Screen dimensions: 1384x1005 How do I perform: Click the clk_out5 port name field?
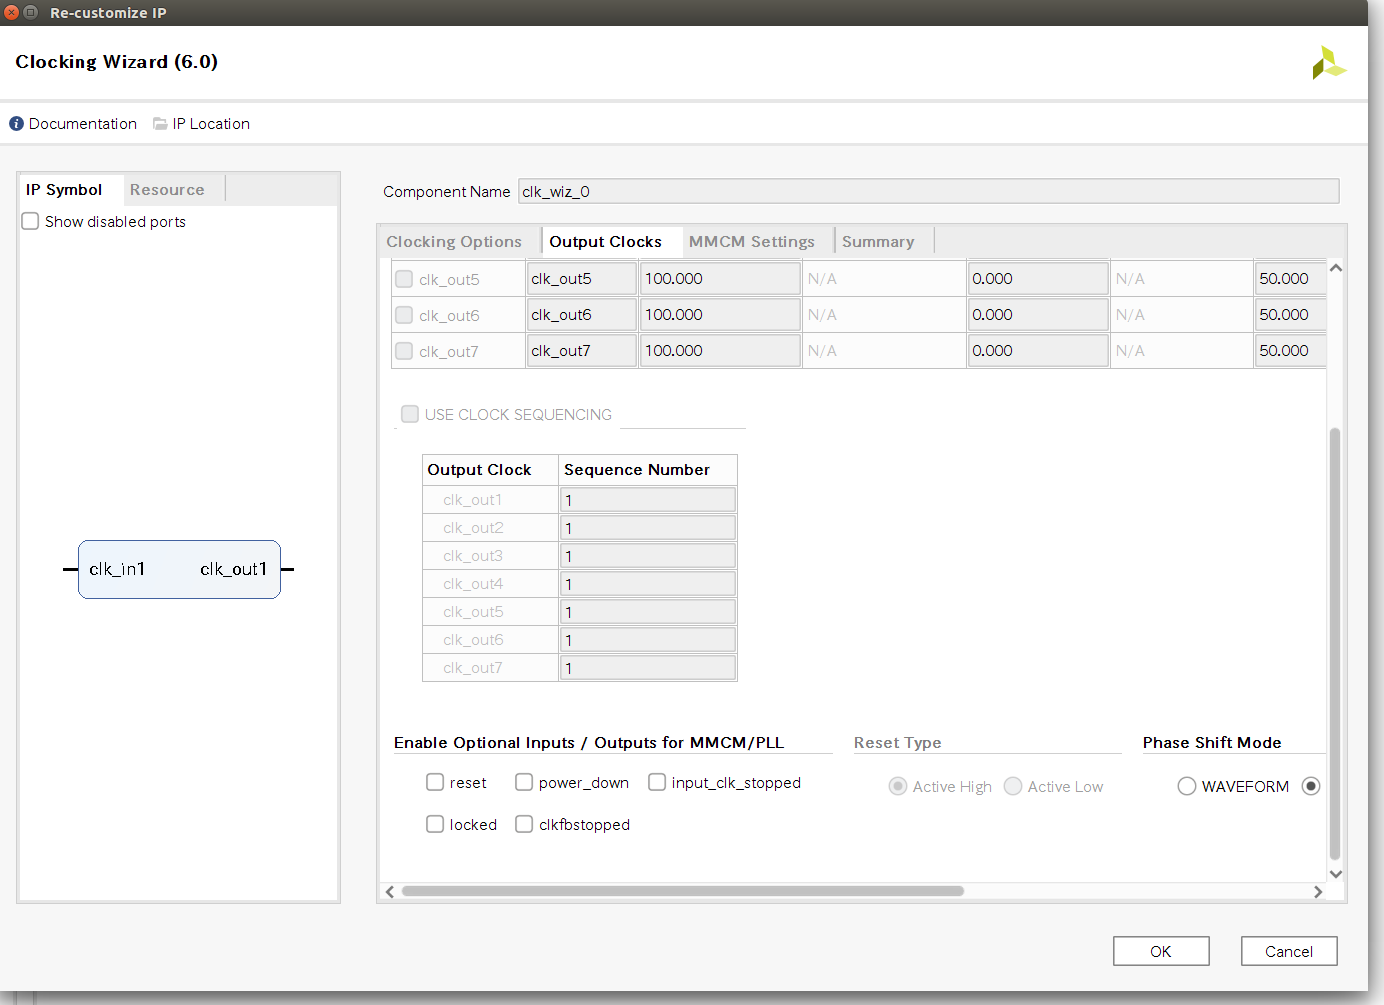[582, 279]
